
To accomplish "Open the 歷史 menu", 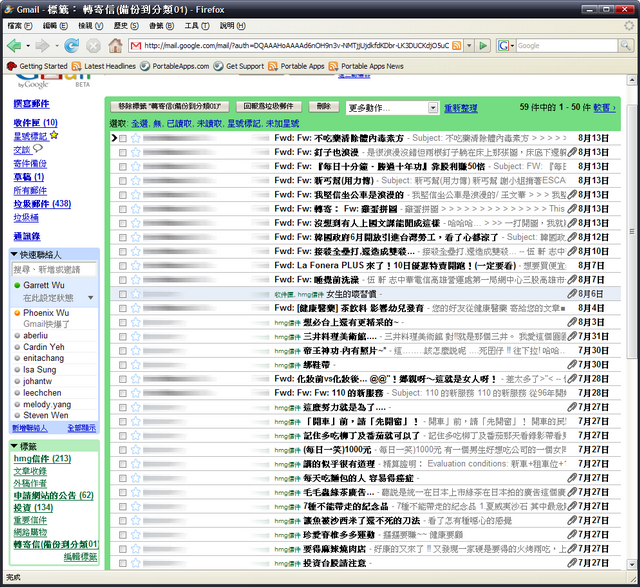I will coord(126,26).
